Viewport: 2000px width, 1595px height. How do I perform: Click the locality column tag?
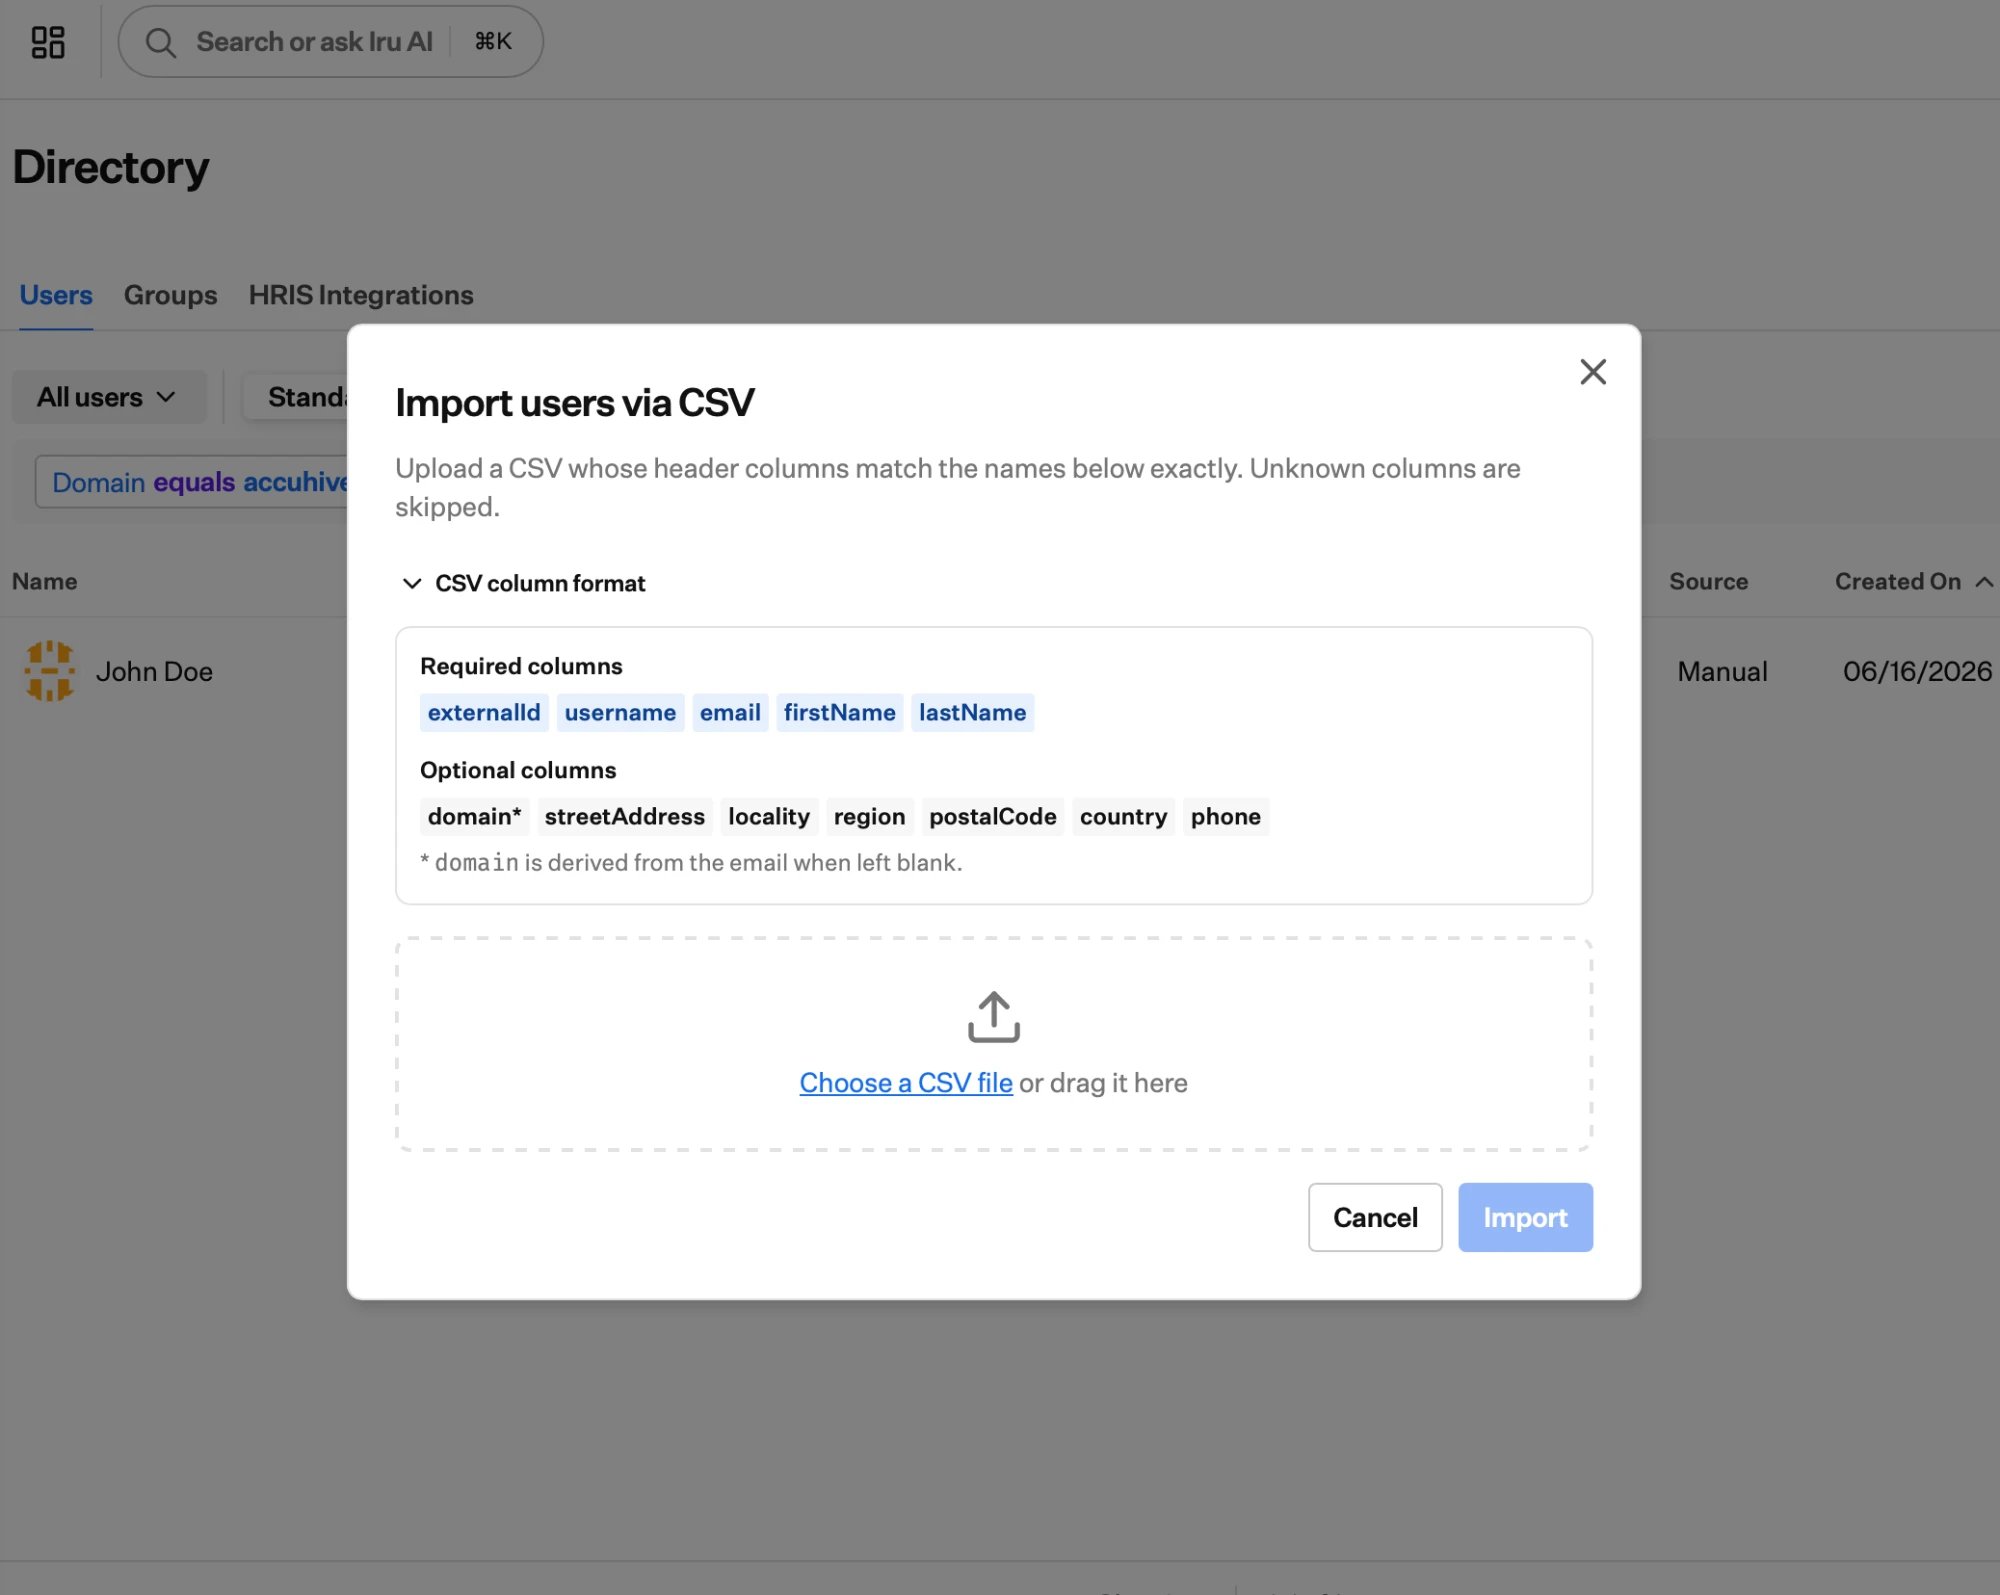pyautogui.click(x=768, y=817)
